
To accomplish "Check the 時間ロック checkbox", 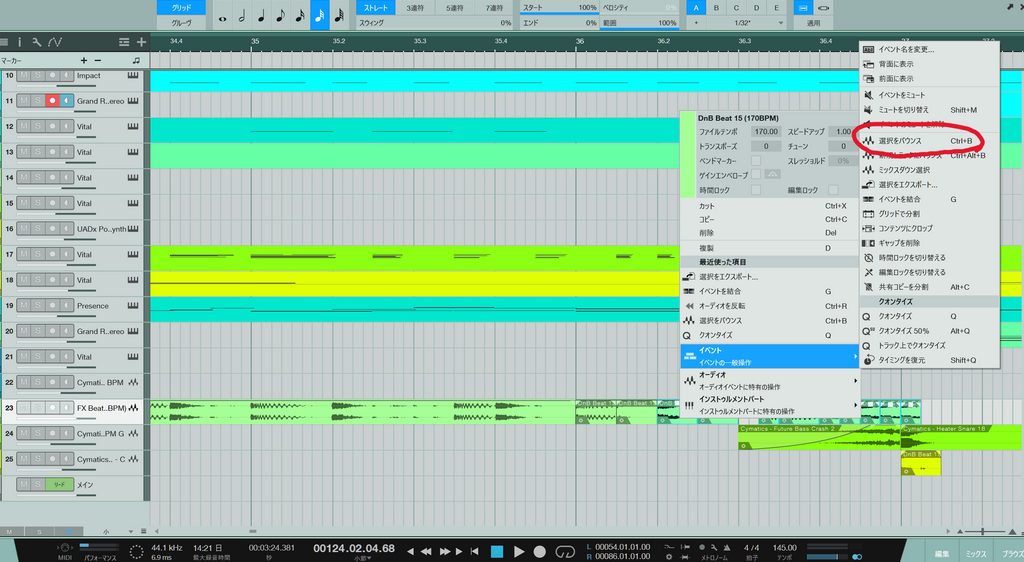I will [756, 190].
